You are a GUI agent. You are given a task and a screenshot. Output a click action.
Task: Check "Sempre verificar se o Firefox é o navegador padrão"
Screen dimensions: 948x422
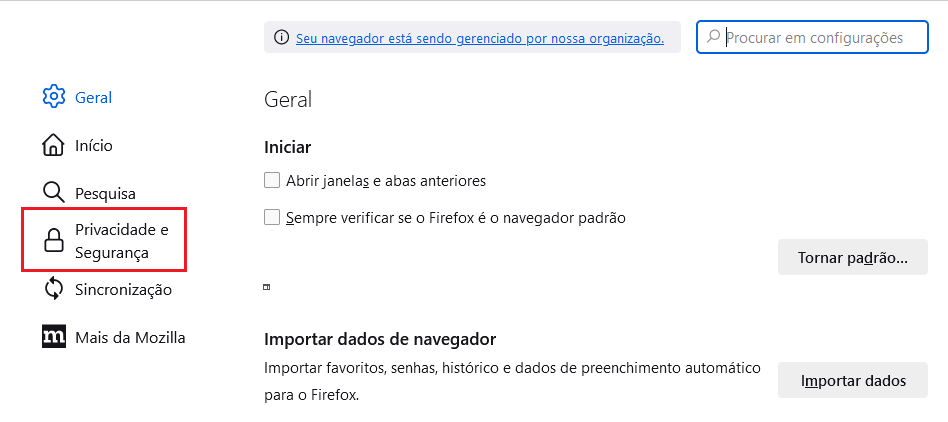click(x=272, y=217)
